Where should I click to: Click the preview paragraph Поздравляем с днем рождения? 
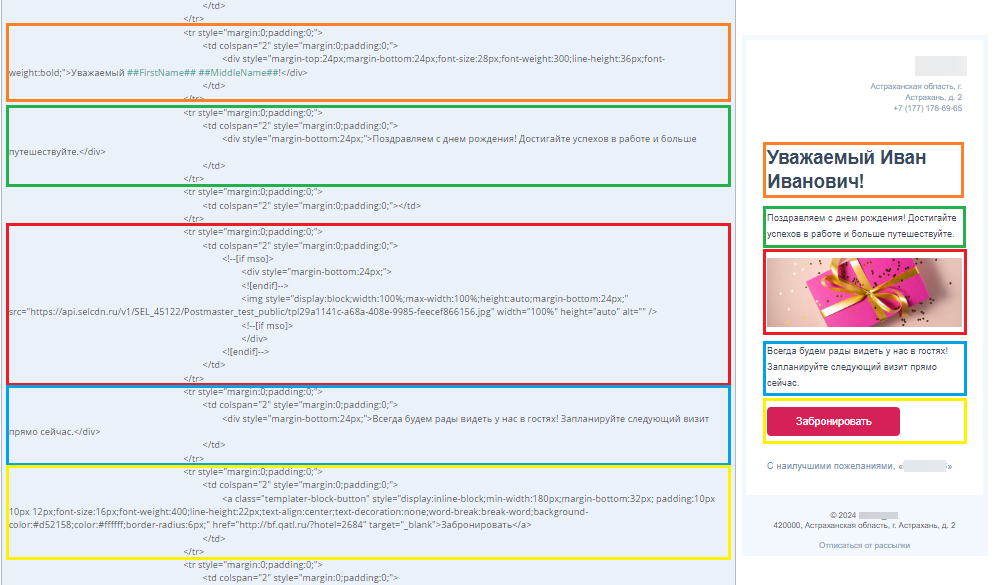(861, 226)
